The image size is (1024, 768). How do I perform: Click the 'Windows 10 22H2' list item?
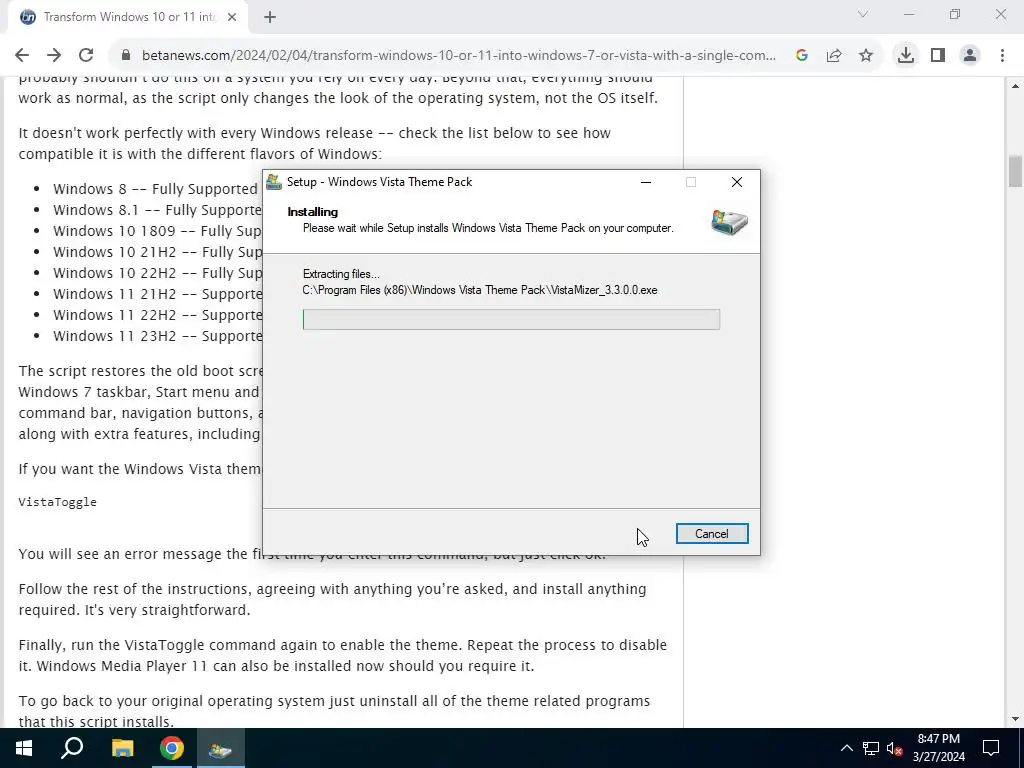(x=157, y=272)
